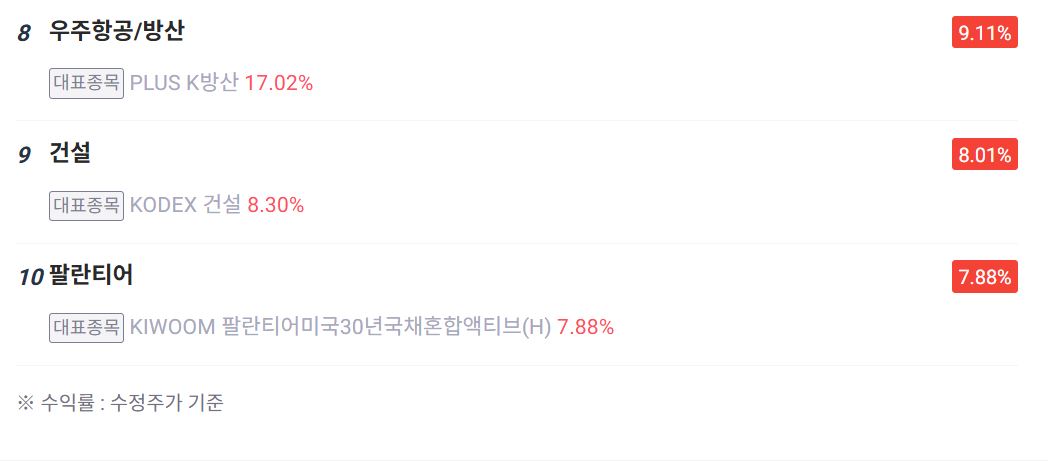Click the 8.30% return figure

276,205
